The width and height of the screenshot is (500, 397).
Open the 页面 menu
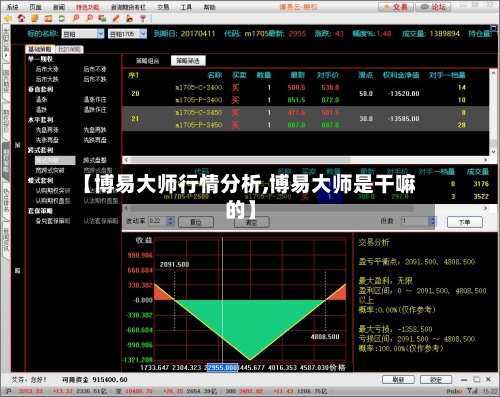point(35,7)
